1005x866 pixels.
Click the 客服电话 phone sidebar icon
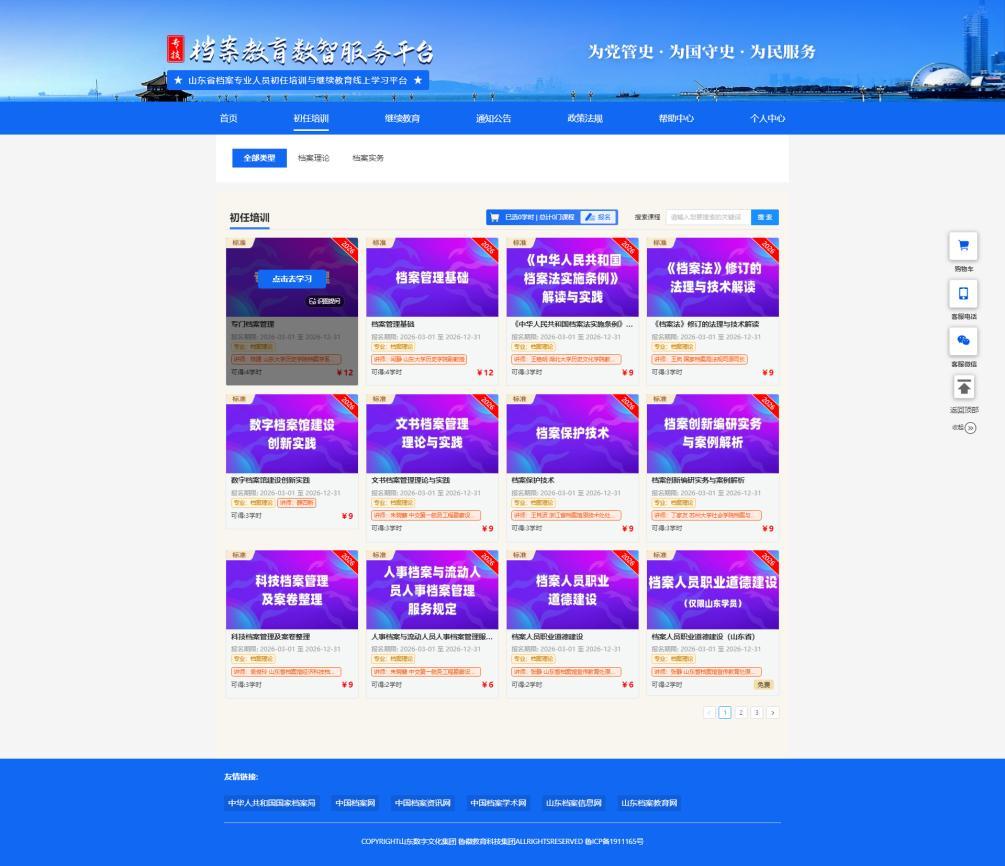963,294
